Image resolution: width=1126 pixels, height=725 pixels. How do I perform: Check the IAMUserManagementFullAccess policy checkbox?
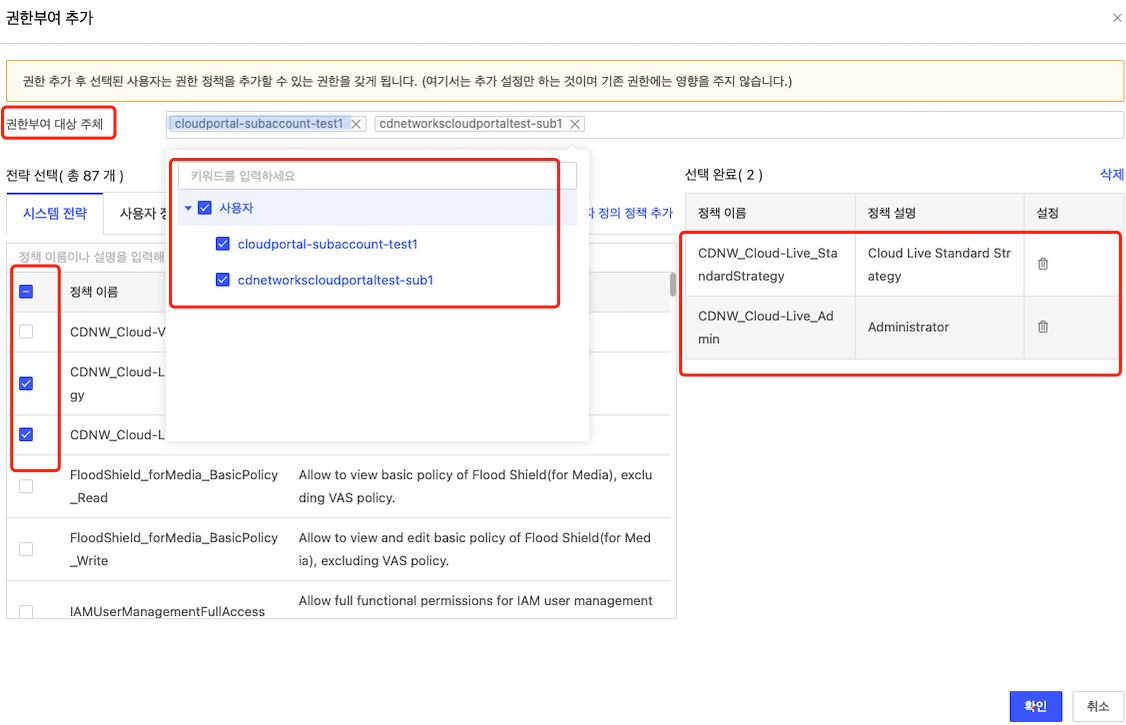(26, 611)
